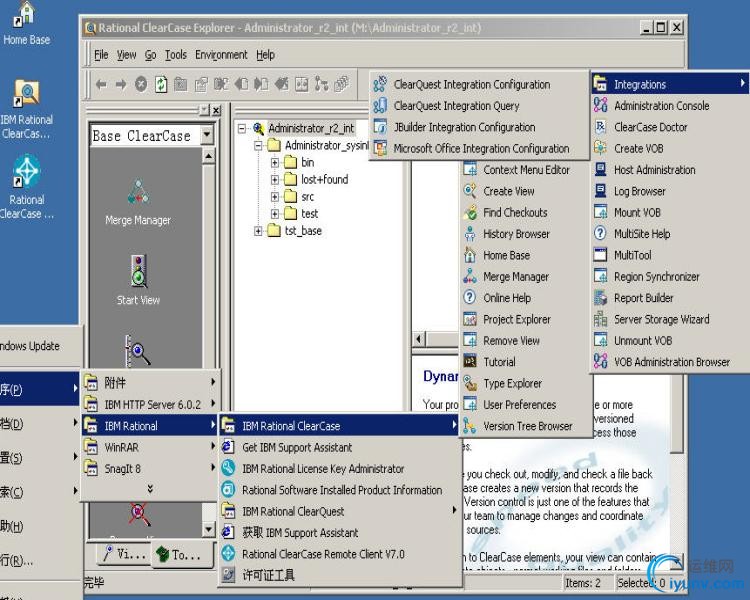Open Project Explorer
Viewport: 750px width, 600px height.
(x=525, y=319)
